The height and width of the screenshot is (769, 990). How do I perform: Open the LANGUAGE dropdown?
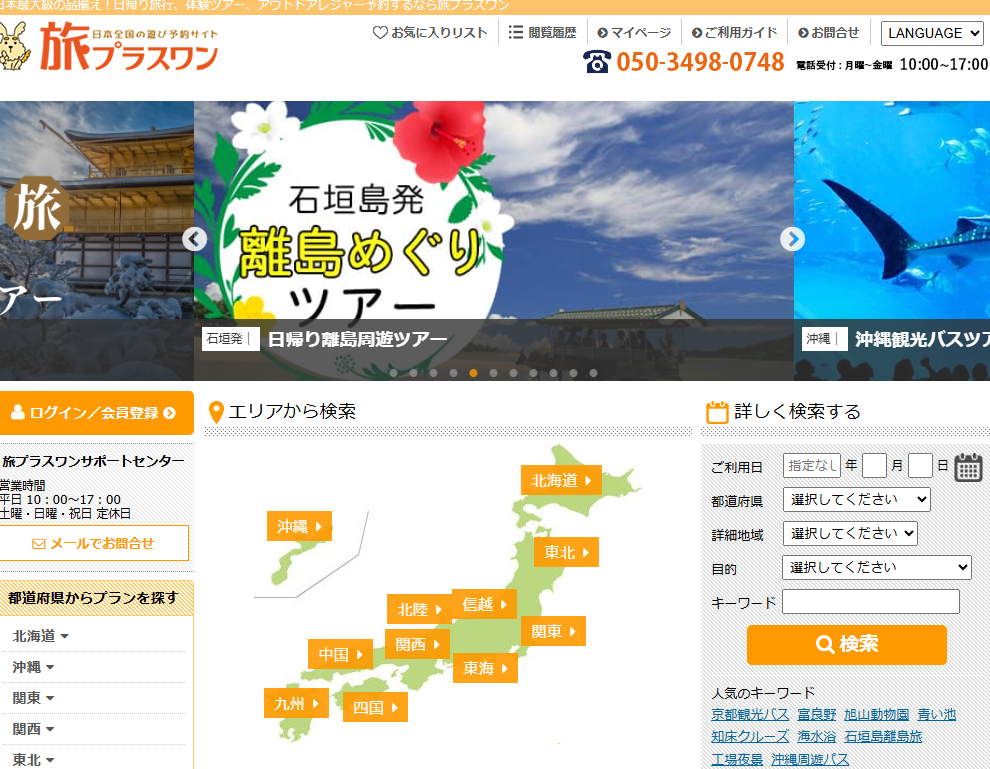(931, 33)
